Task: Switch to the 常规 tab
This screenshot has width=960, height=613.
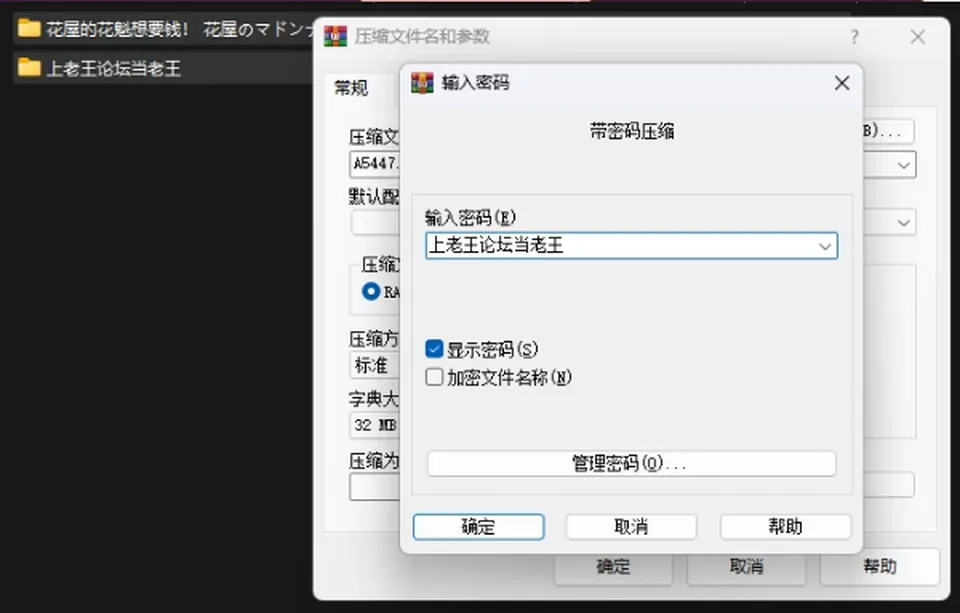Action: (351, 88)
